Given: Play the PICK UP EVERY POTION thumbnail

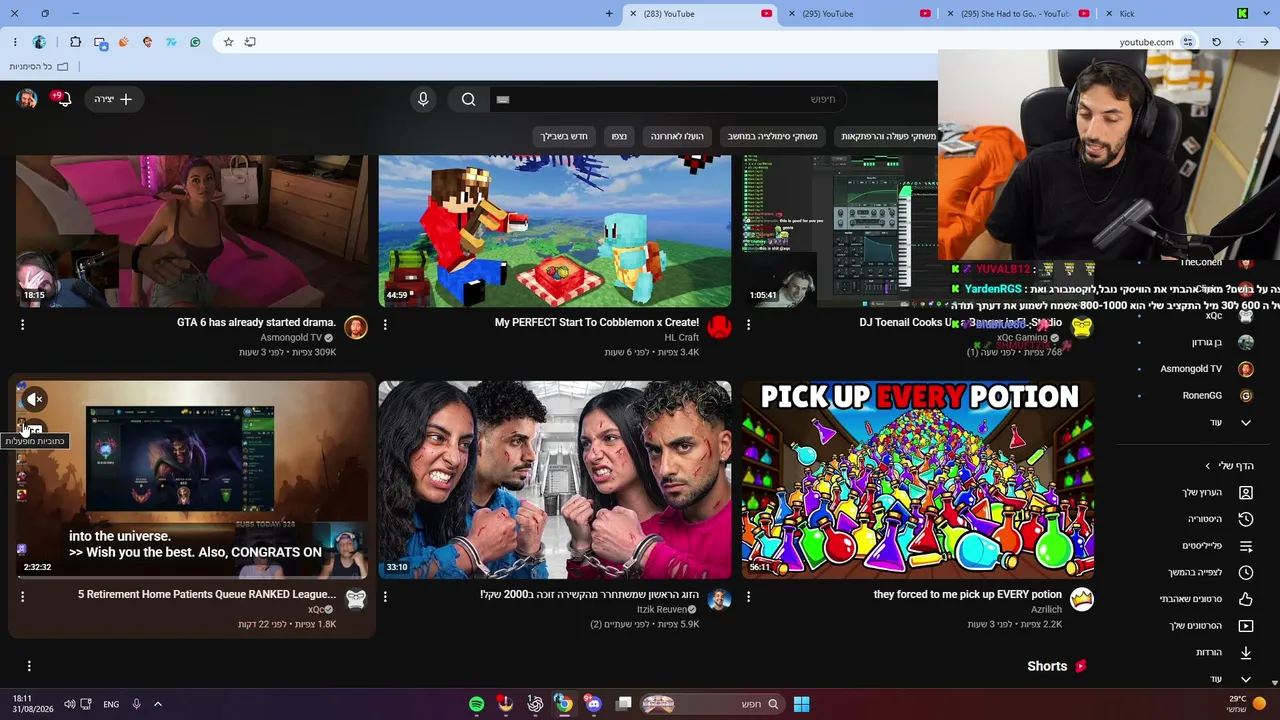Looking at the screenshot, I should click(x=918, y=480).
